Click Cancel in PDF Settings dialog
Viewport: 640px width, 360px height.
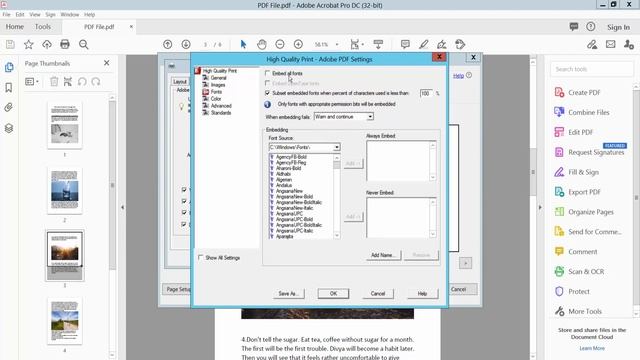click(x=378, y=293)
